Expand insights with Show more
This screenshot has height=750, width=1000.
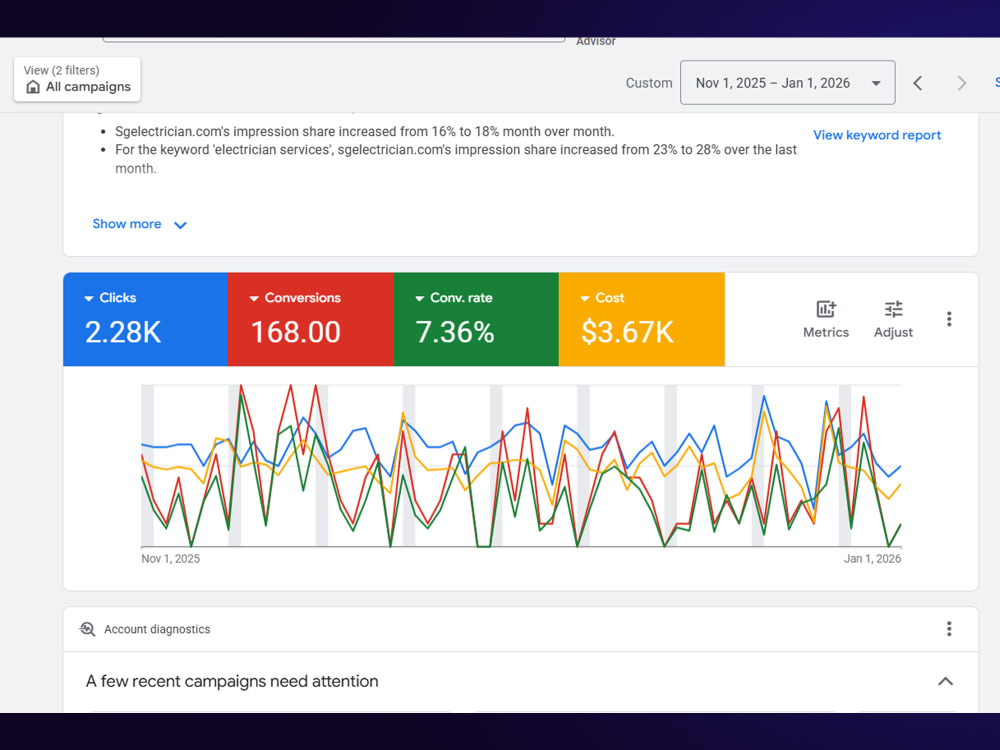[140, 224]
